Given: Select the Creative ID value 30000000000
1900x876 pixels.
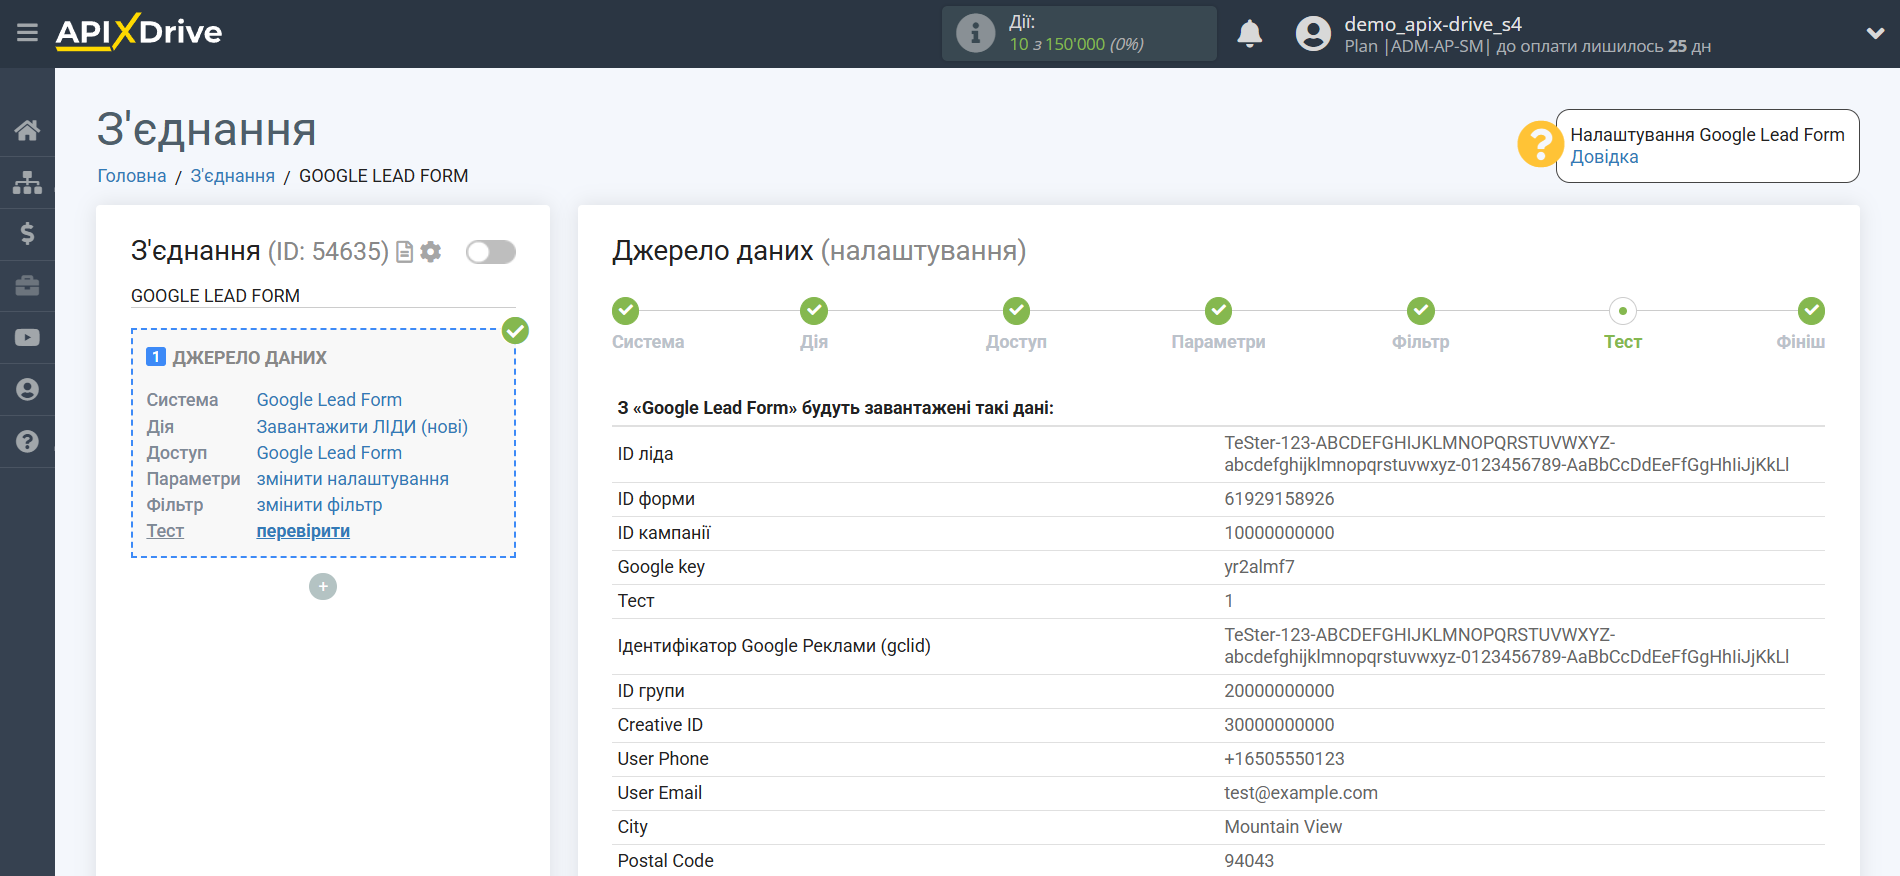Looking at the screenshot, I should coord(1279,725).
